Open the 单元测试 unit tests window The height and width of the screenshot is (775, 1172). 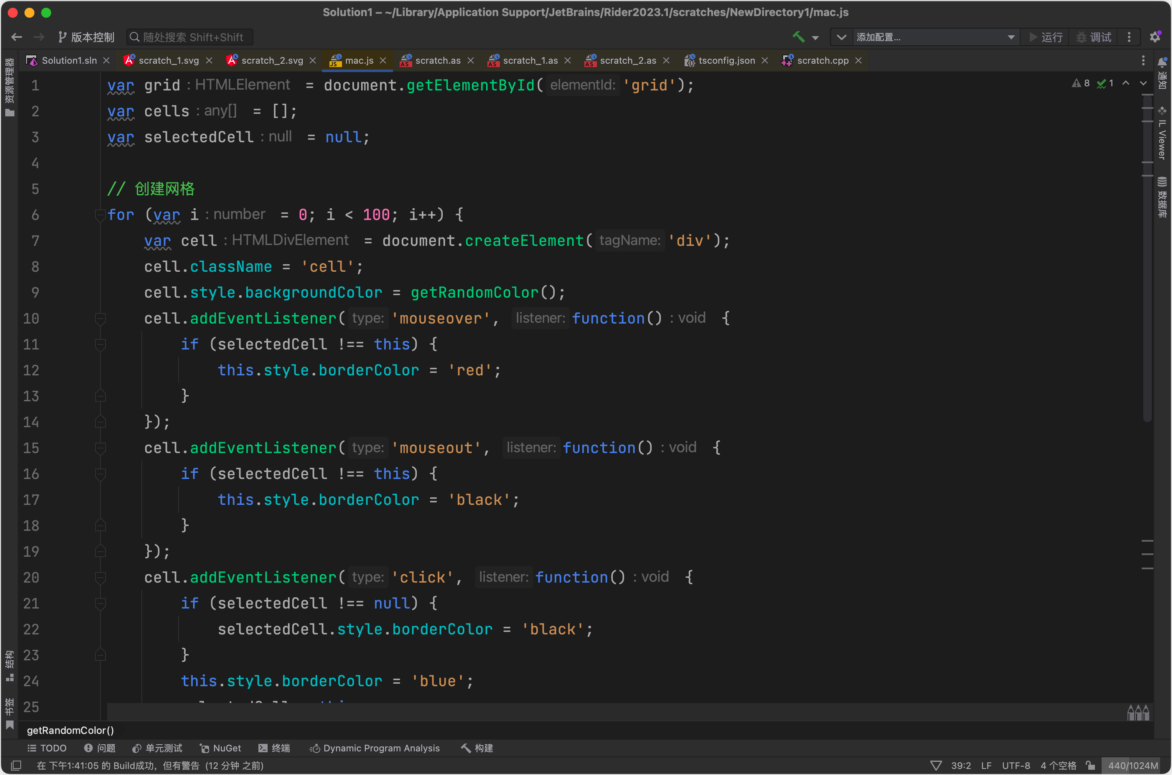(x=157, y=748)
